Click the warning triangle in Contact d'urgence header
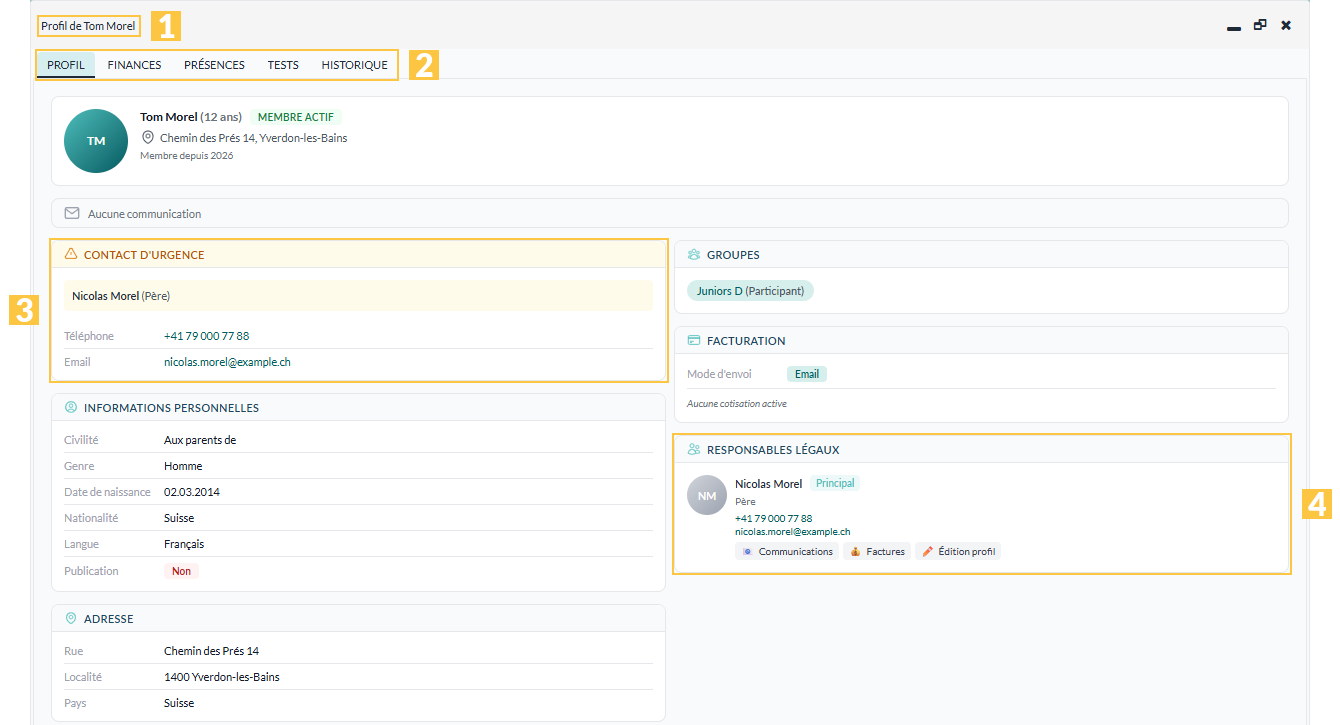1340x725 pixels. point(71,255)
